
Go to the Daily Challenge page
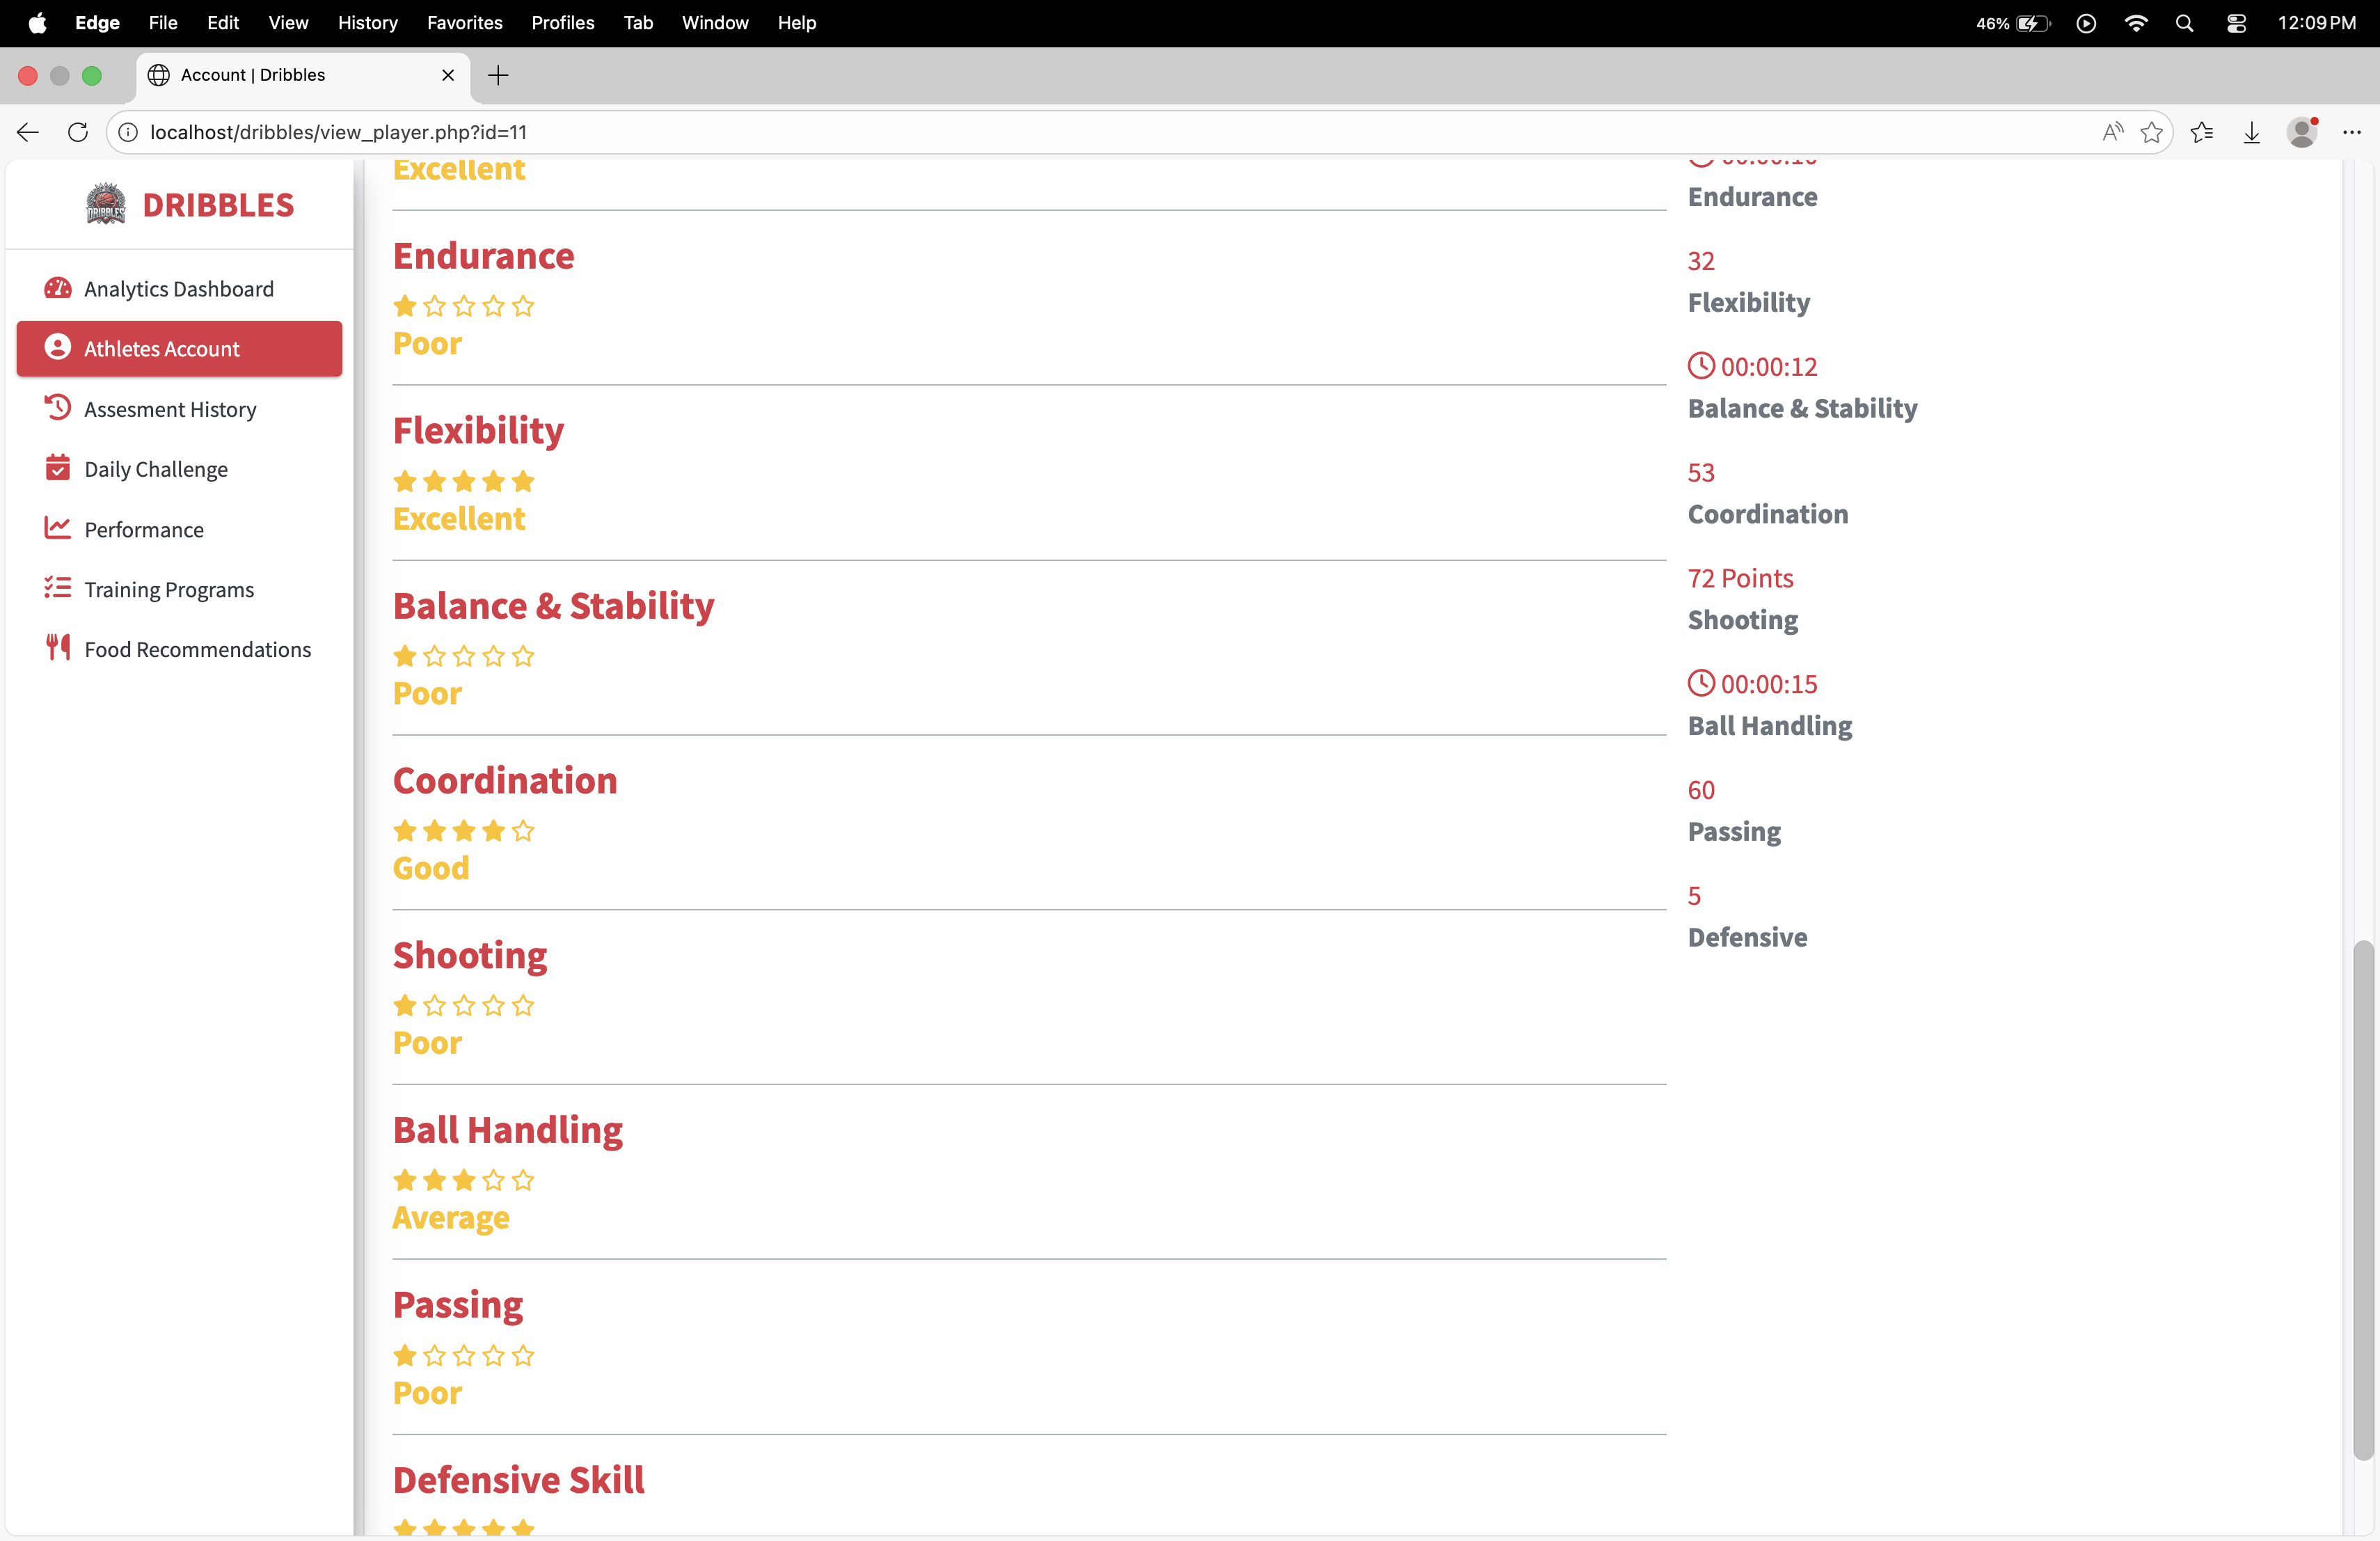(x=156, y=469)
